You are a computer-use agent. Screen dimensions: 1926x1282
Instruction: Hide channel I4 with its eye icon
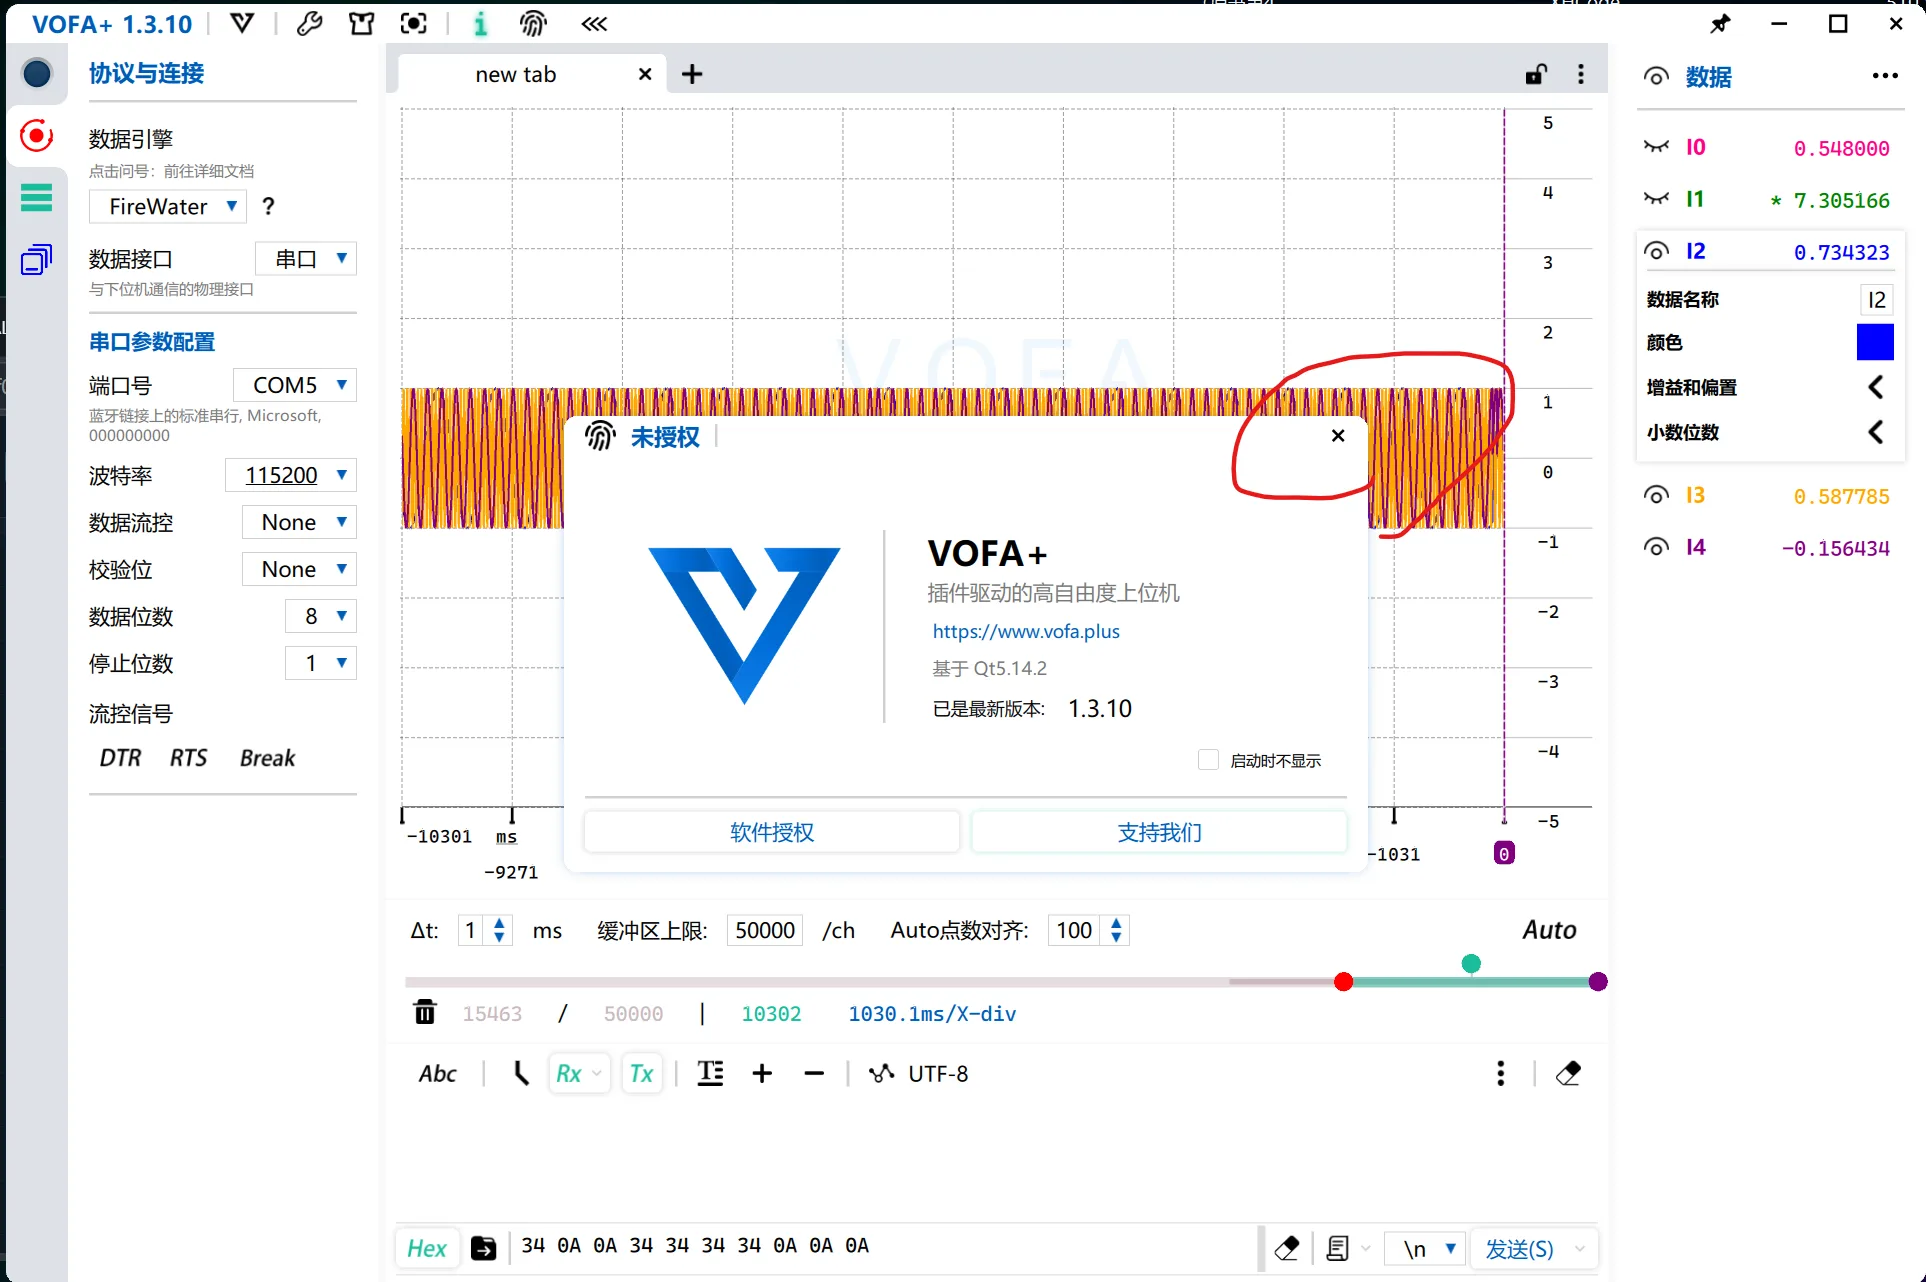pos(1656,547)
